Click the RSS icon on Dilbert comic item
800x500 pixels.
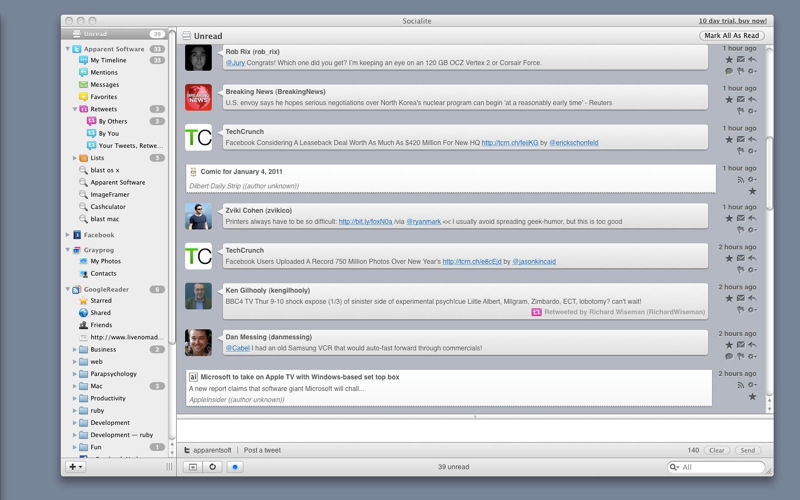tap(741, 180)
